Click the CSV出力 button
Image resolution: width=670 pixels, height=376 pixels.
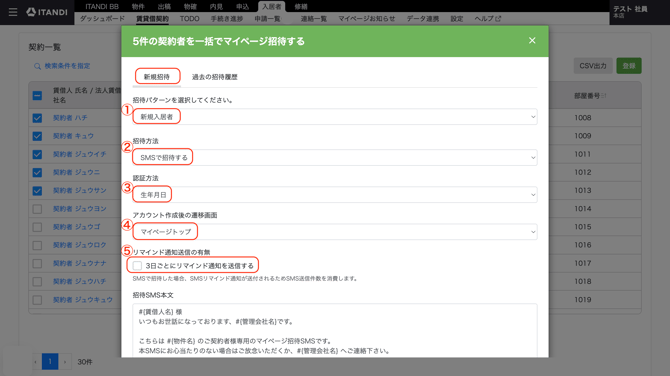593,66
